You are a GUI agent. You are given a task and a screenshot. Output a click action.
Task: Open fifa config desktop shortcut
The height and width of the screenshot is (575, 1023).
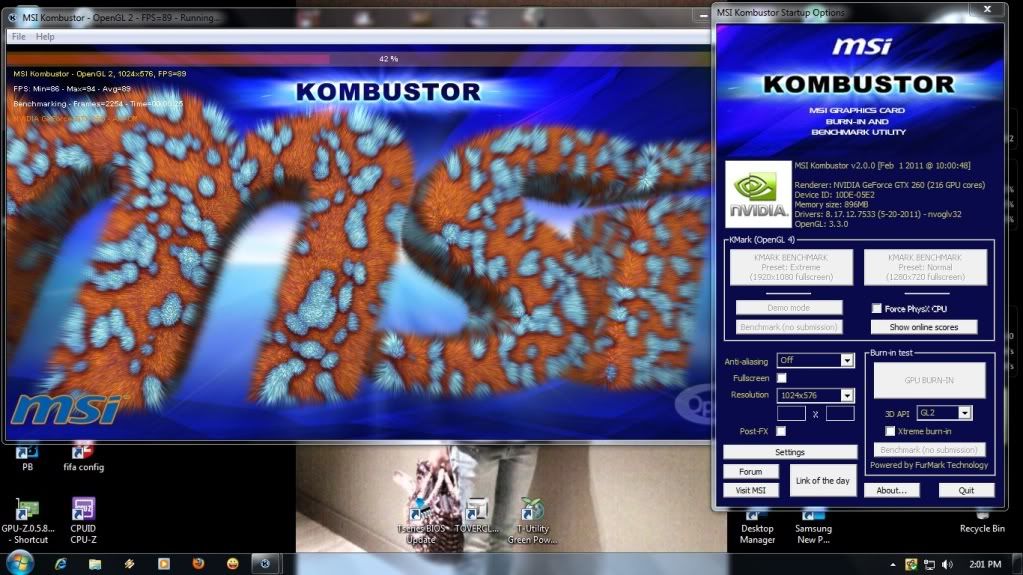[x=83, y=456]
